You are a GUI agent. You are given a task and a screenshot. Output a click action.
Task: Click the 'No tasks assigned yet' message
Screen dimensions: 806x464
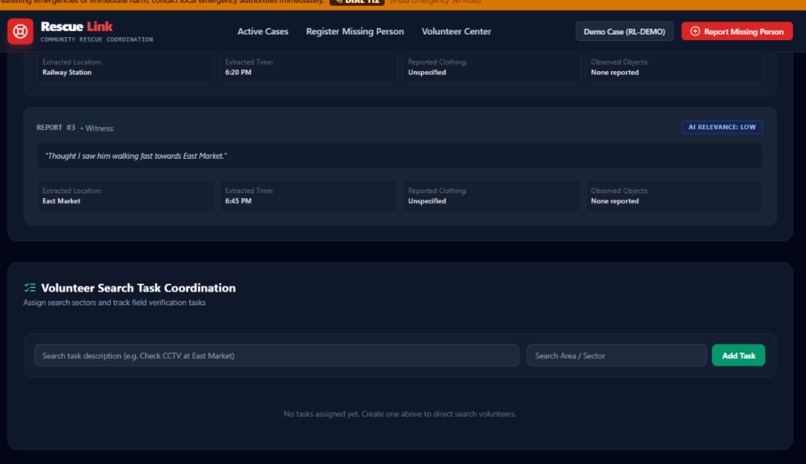click(x=399, y=414)
